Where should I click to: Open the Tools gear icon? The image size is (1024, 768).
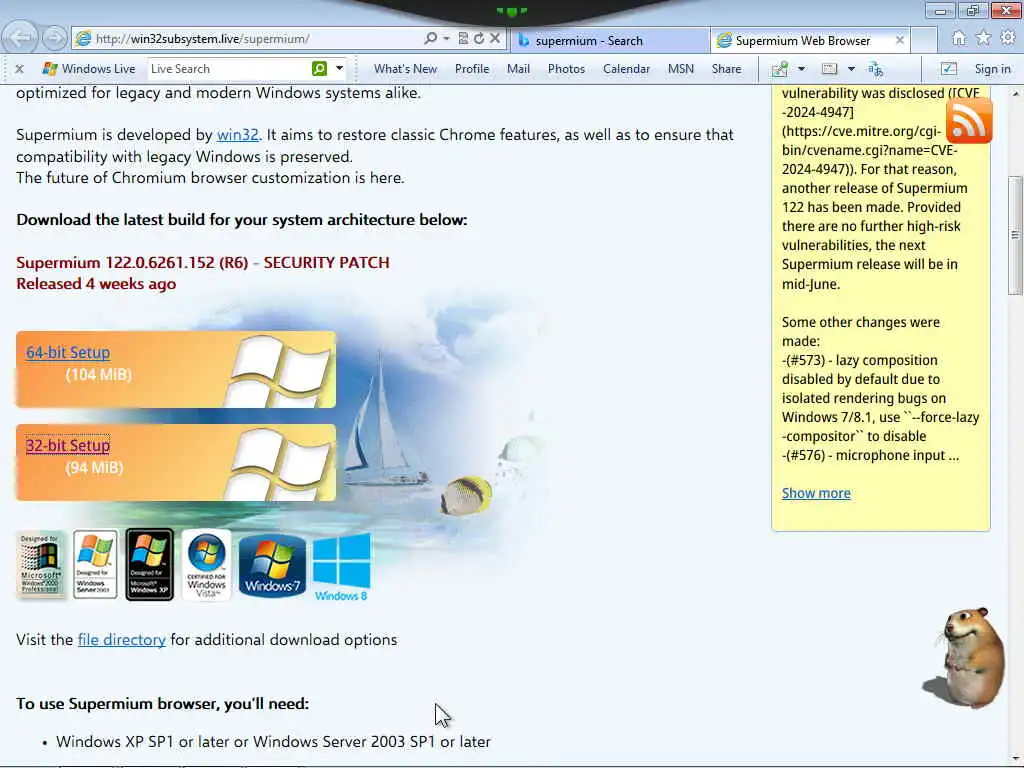pos(1008,39)
